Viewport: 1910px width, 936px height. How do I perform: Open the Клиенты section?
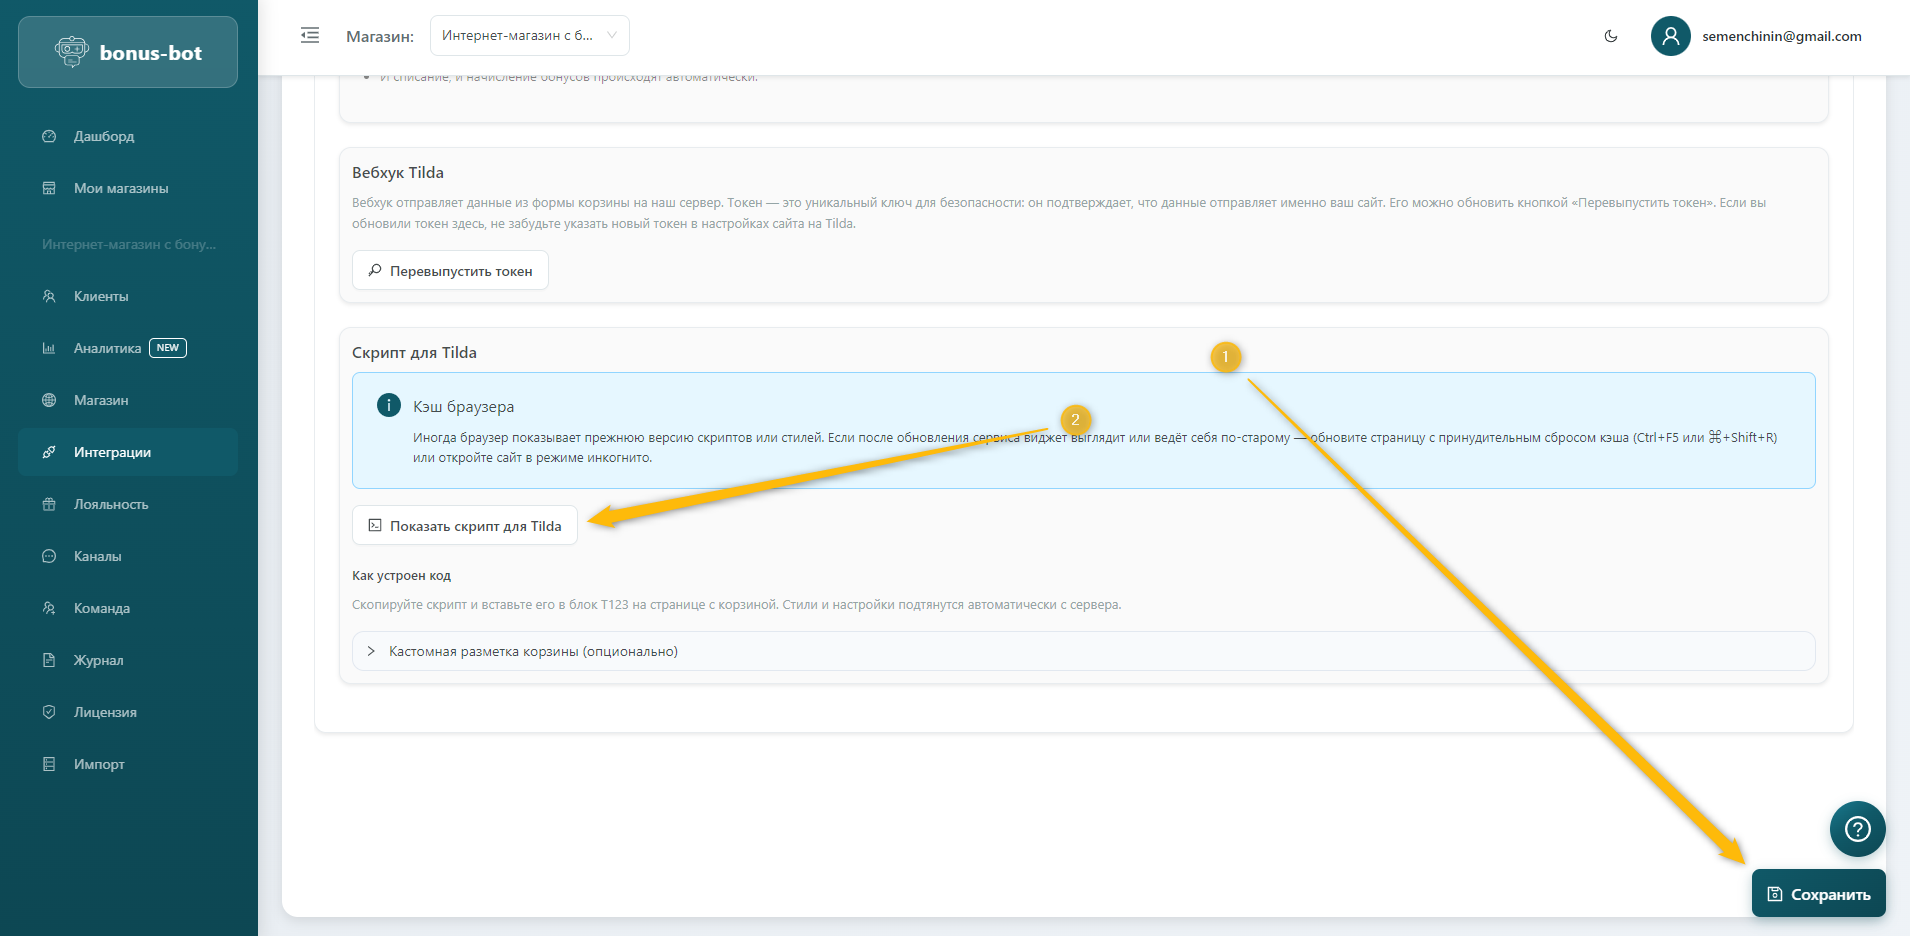pos(101,296)
